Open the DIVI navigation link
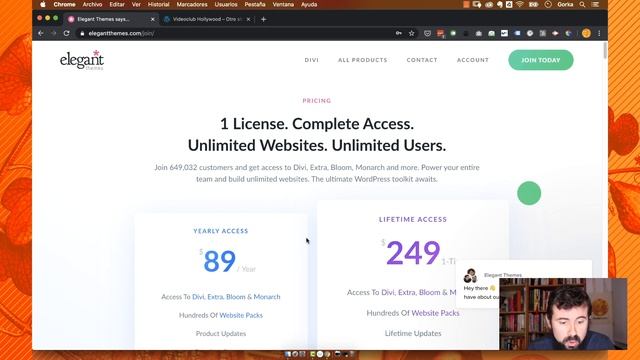640x360 pixels. [311, 60]
